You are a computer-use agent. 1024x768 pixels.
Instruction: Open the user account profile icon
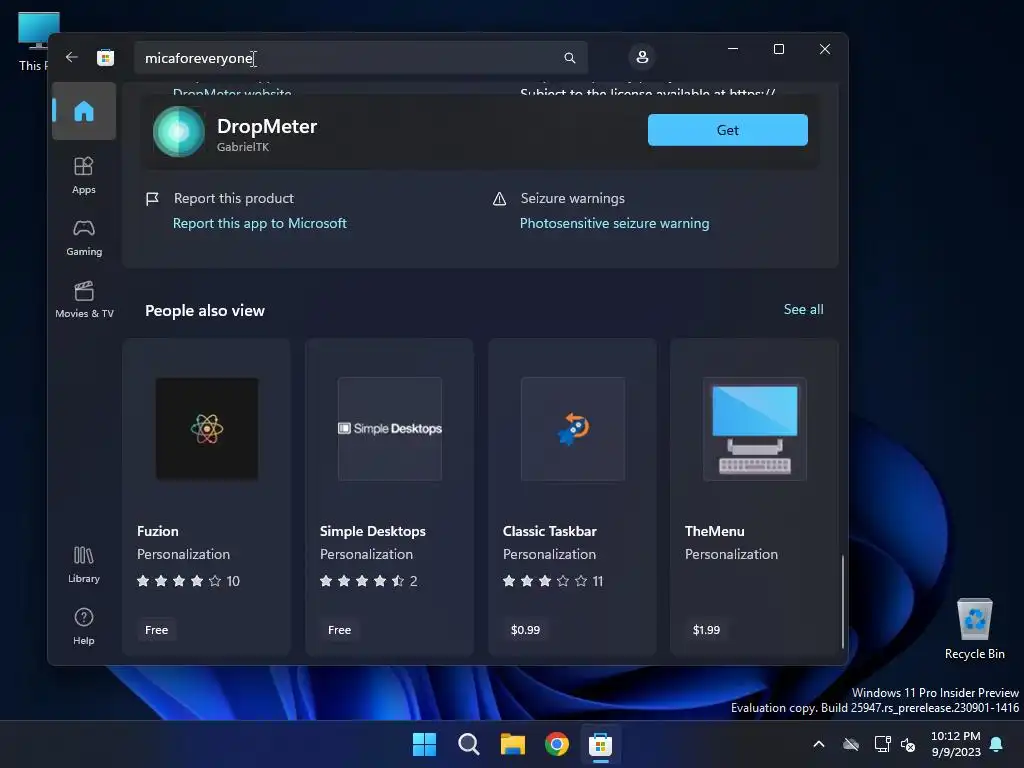click(642, 57)
